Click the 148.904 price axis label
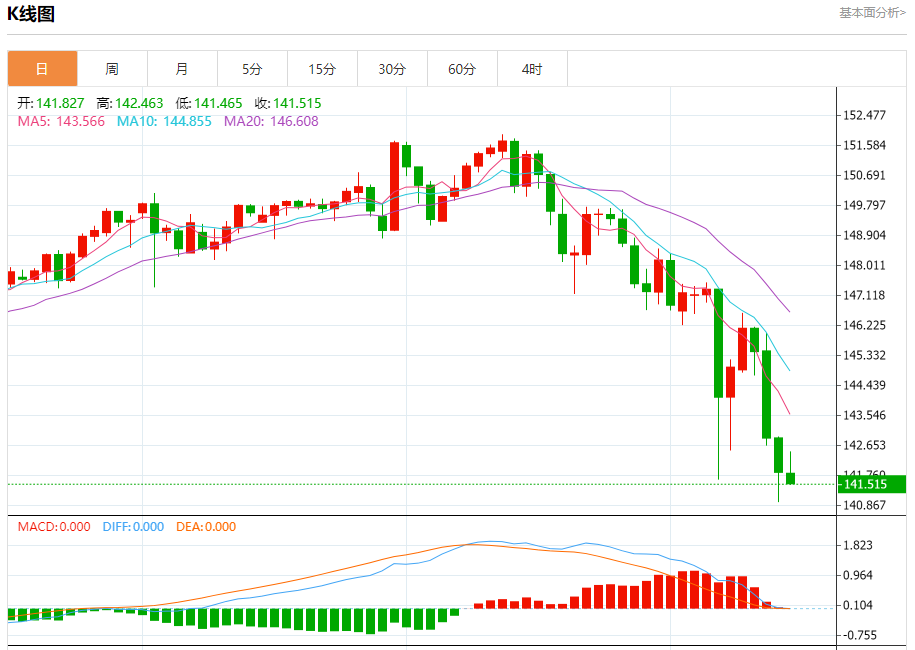This screenshot has width=915, height=650. (x=864, y=236)
